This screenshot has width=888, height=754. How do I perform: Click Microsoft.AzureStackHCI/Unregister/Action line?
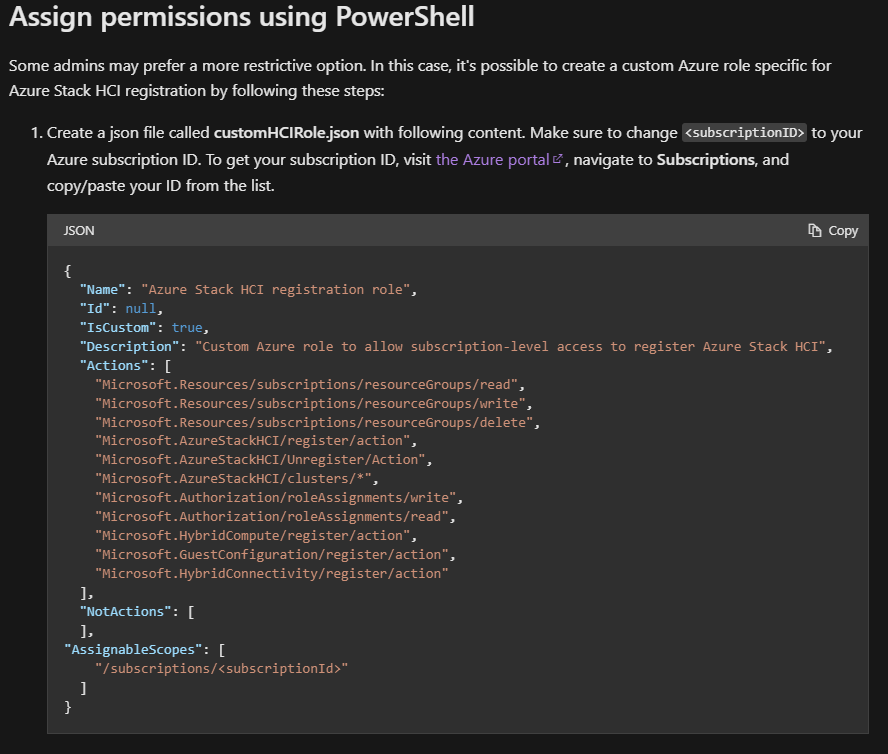pos(261,459)
